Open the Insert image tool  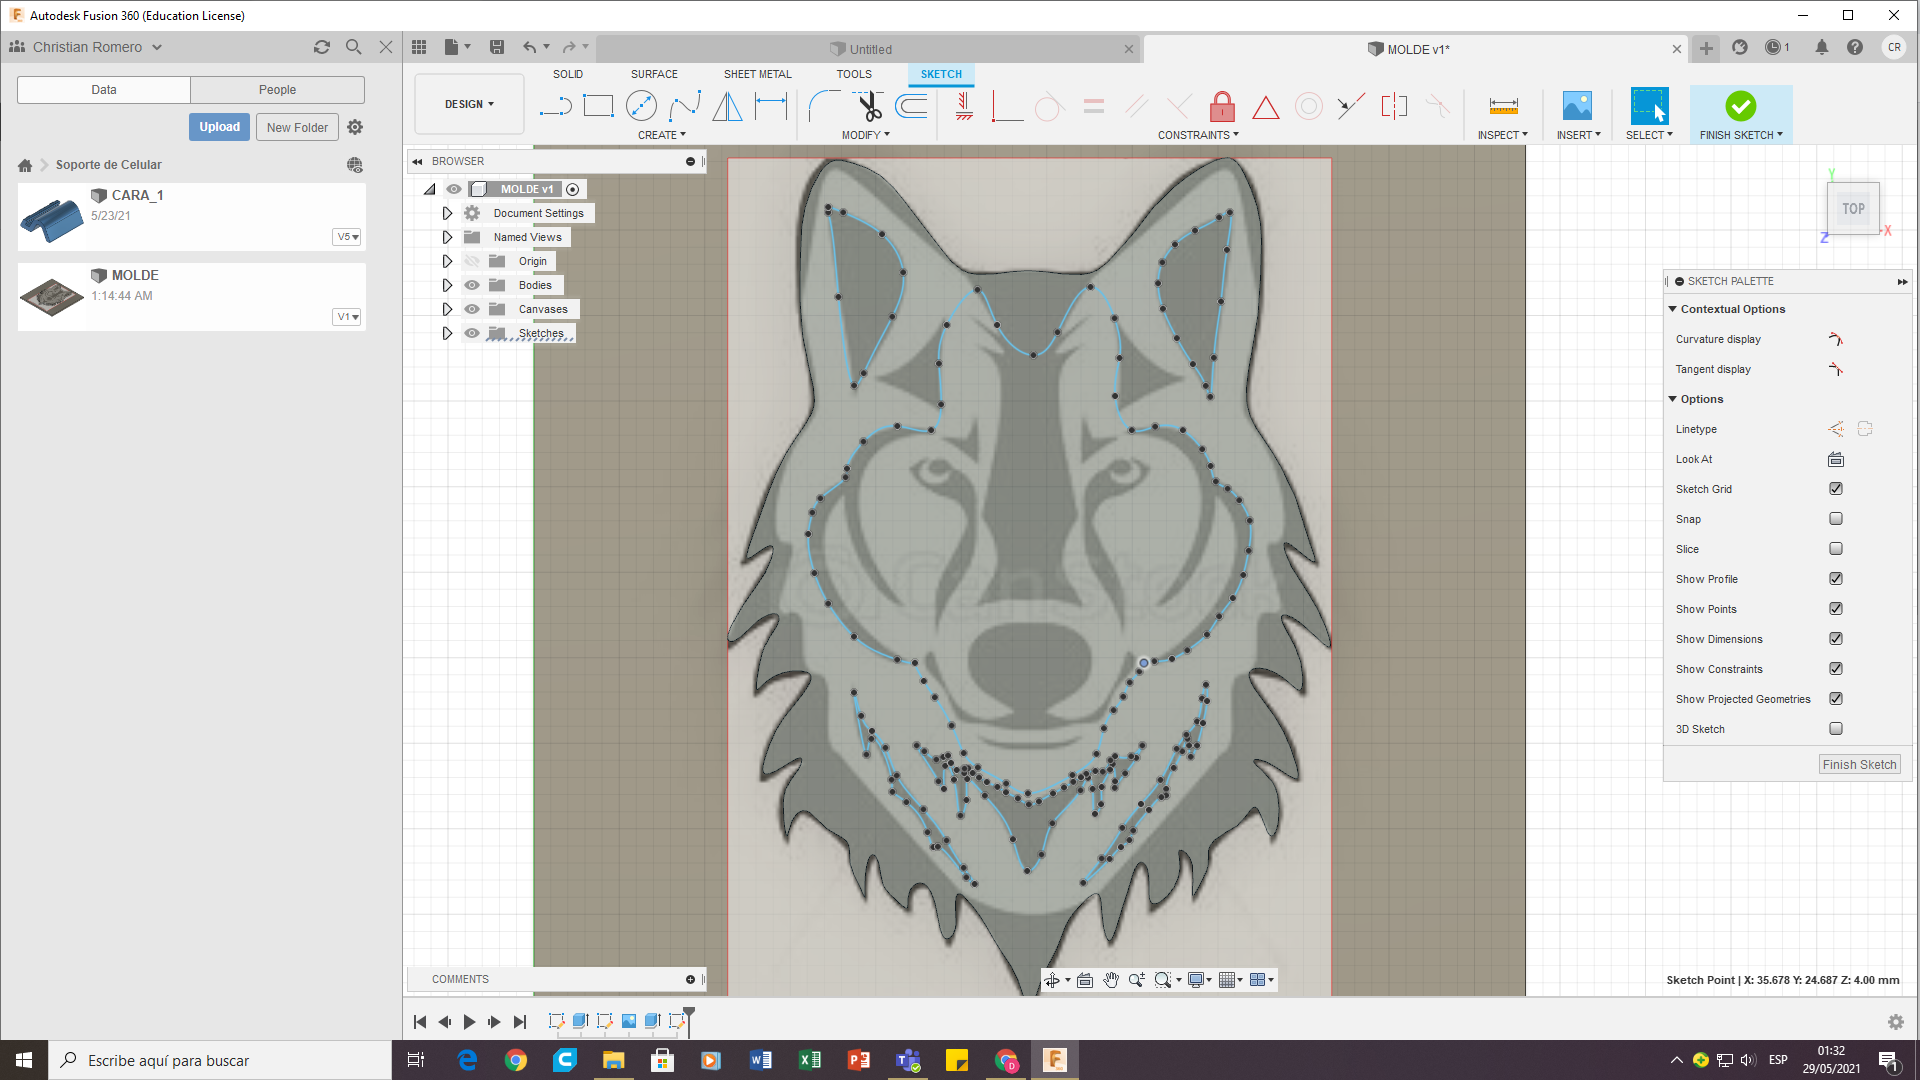[1577, 106]
